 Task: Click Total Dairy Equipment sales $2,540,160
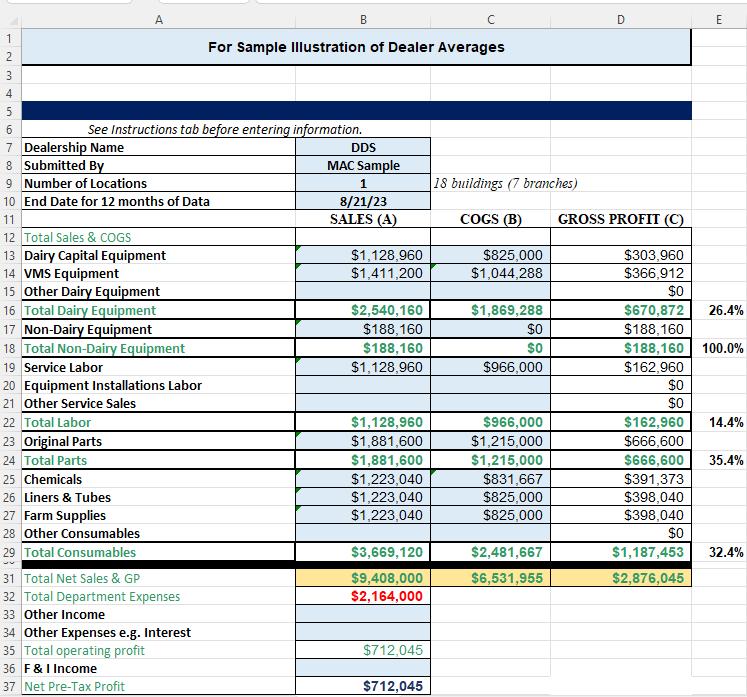(x=363, y=310)
